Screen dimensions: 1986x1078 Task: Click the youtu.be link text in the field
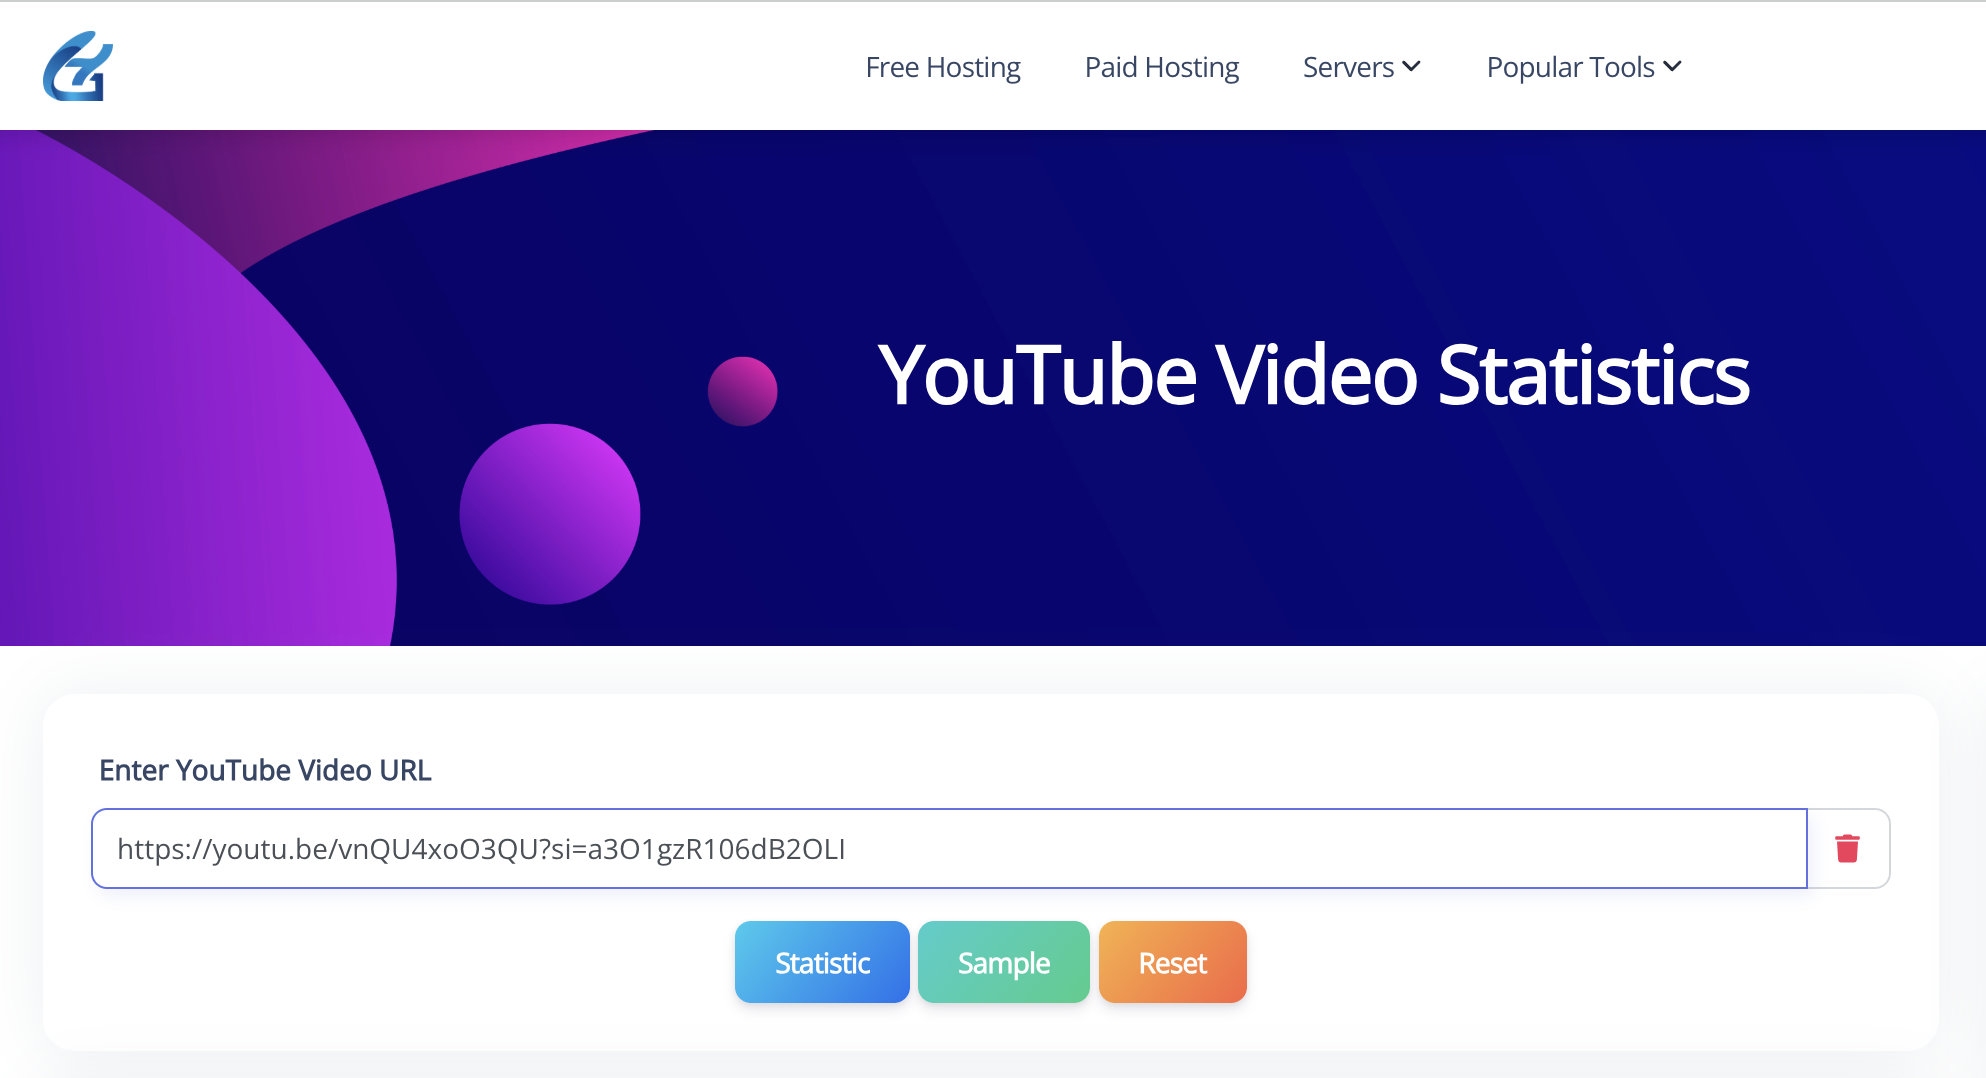point(480,849)
